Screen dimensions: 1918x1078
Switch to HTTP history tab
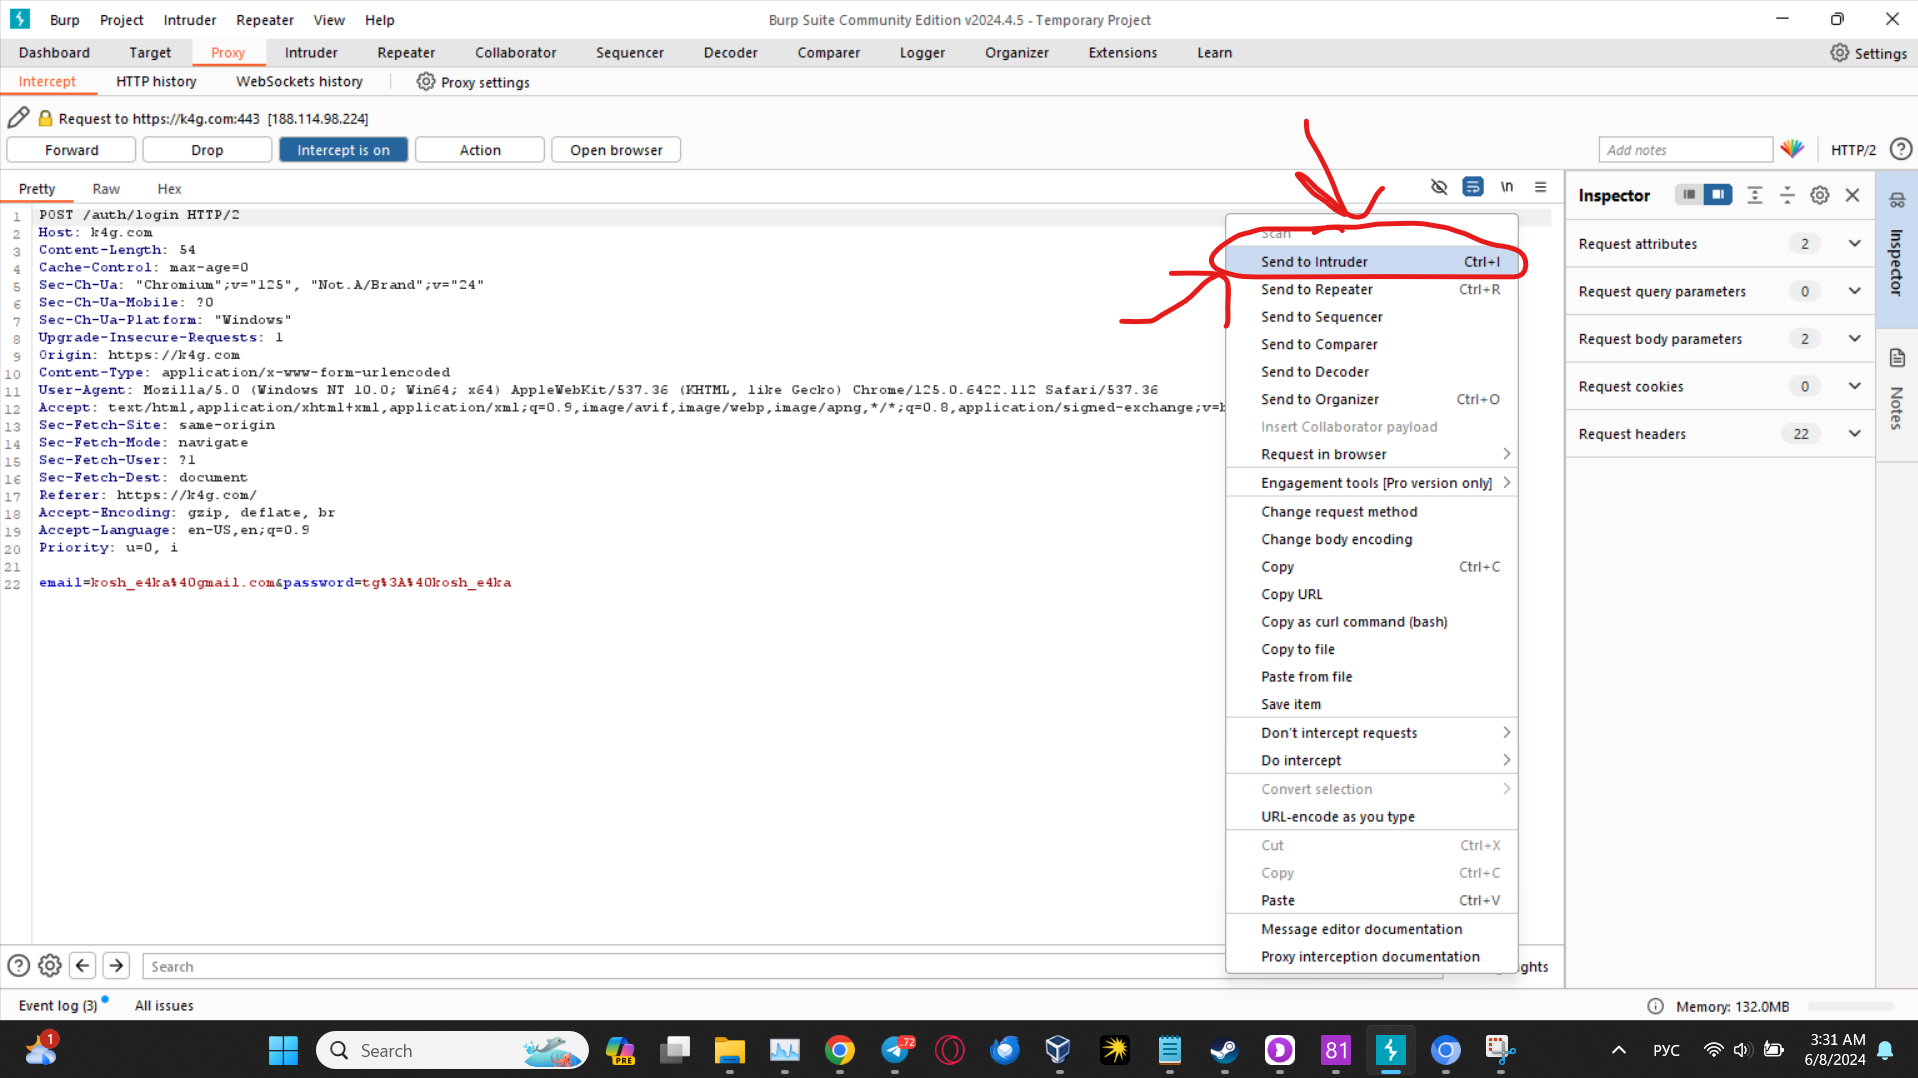pos(156,82)
